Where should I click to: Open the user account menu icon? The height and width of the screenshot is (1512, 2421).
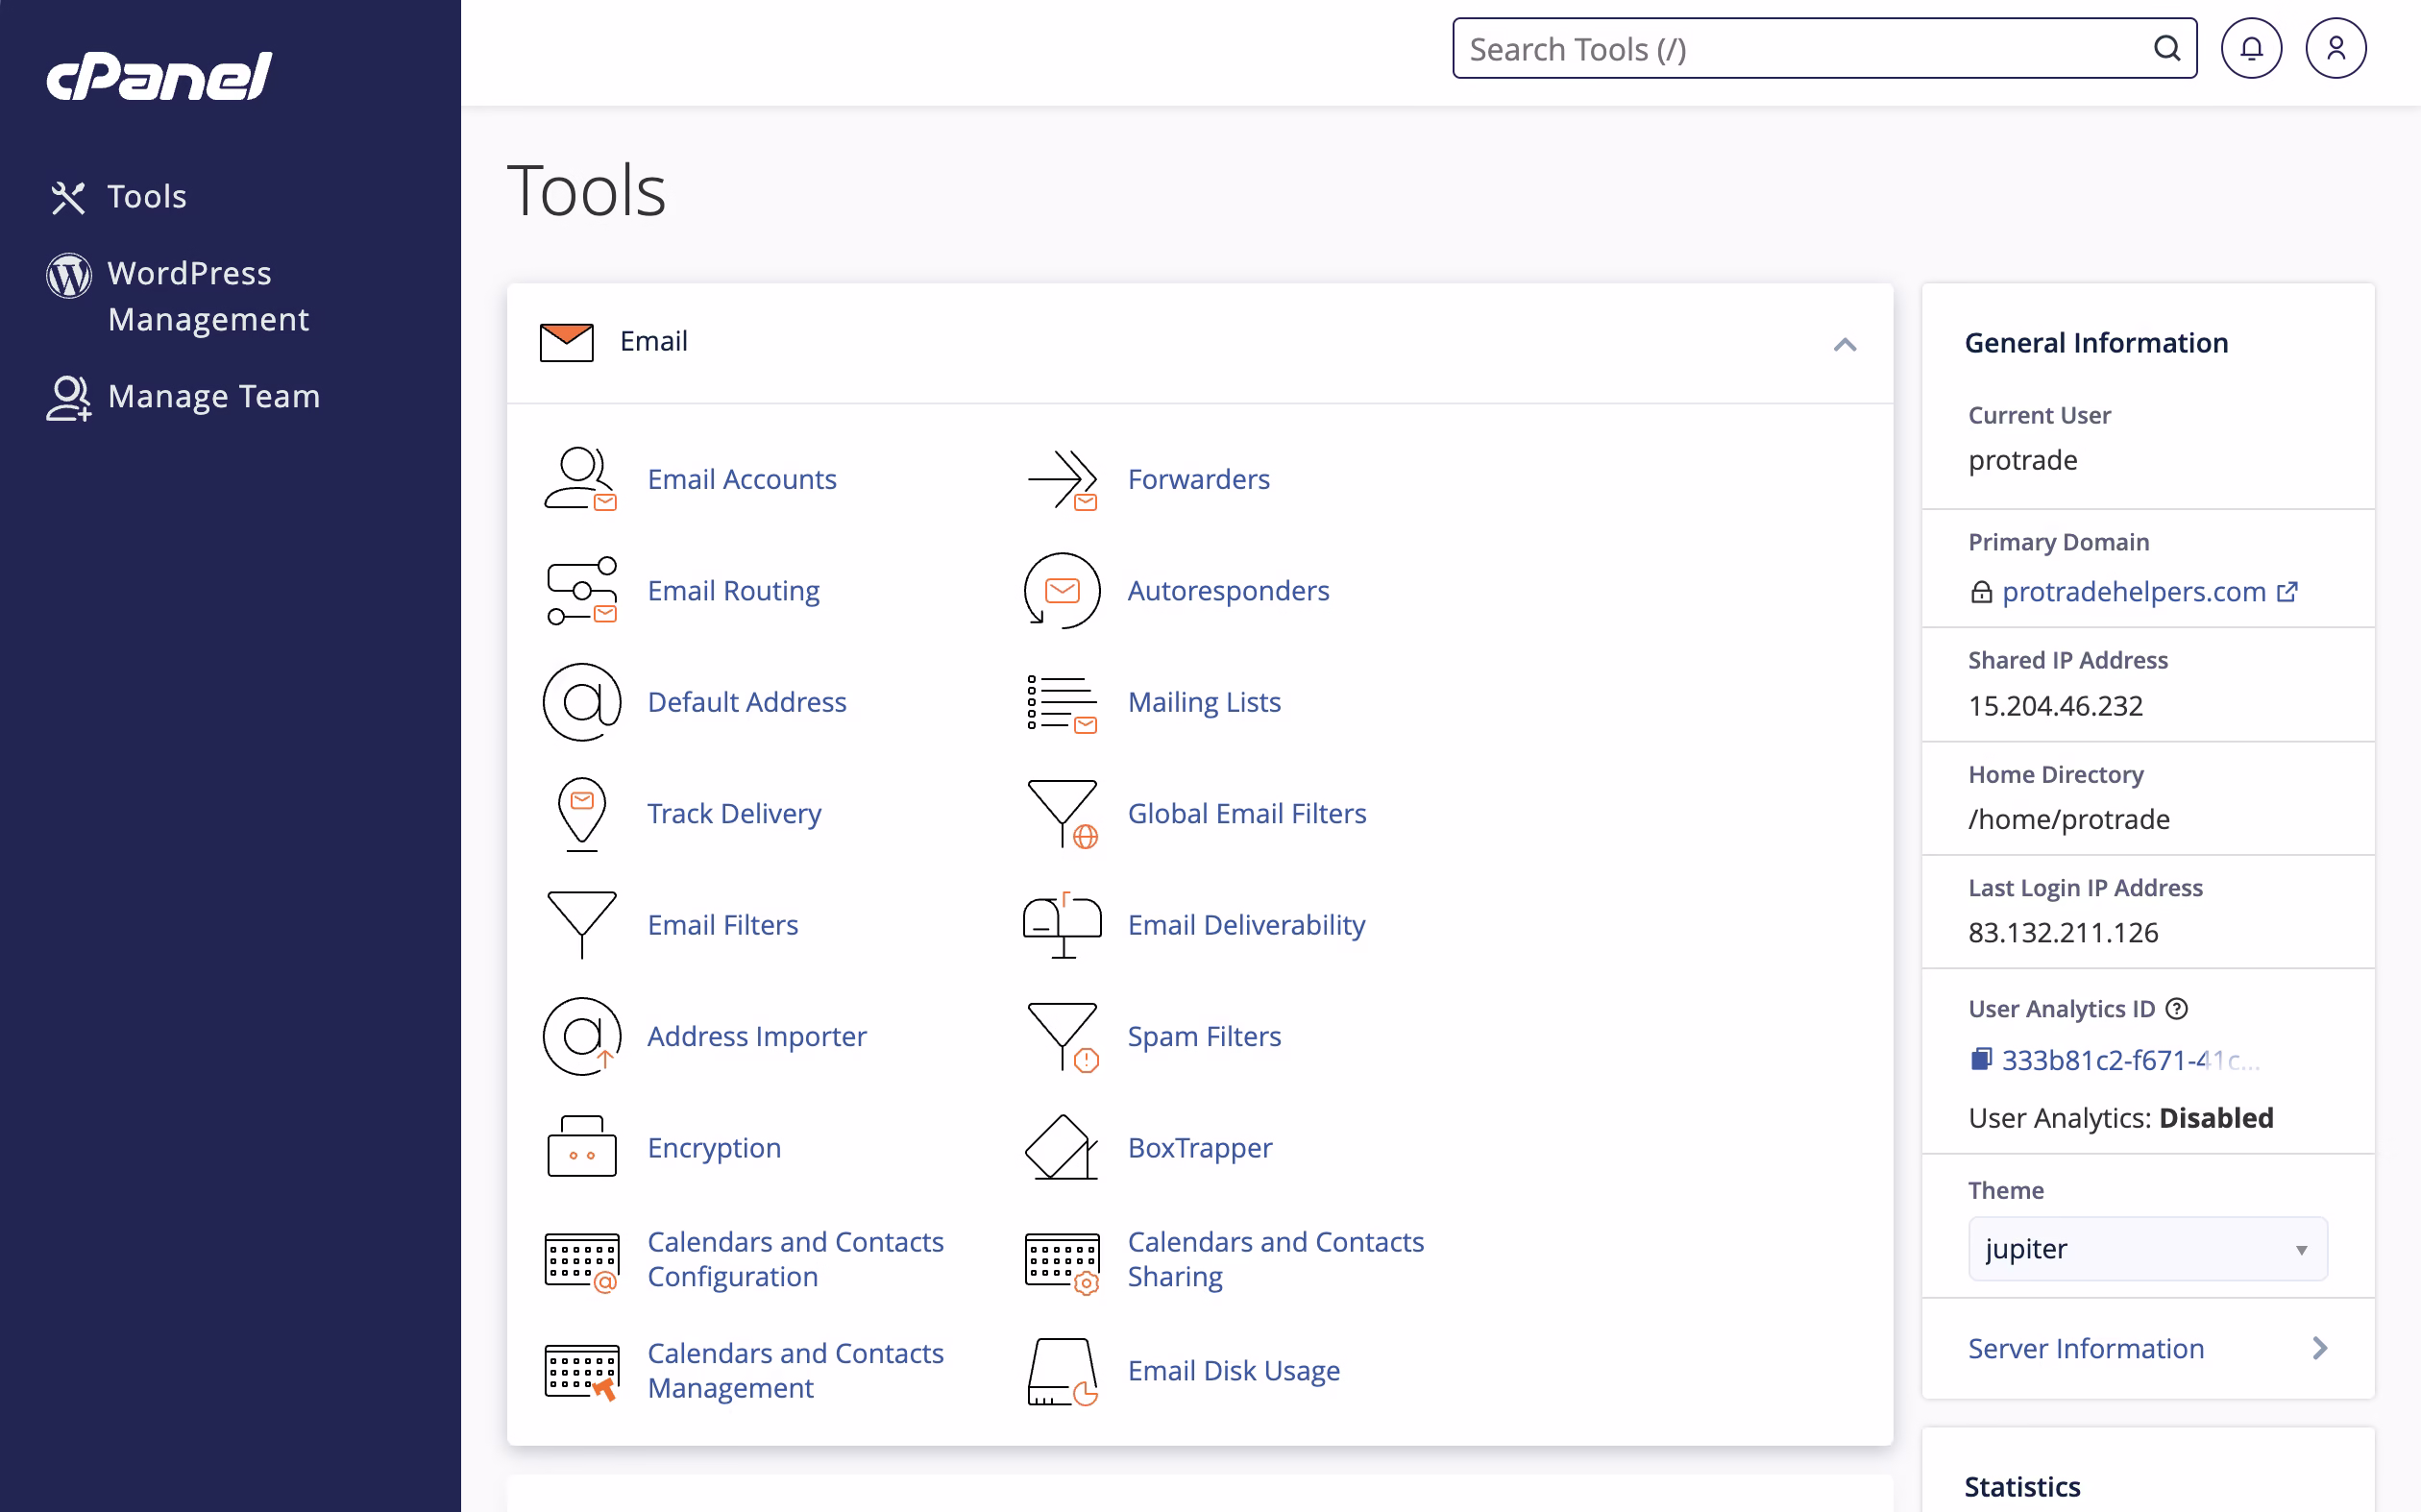pos(2336,48)
